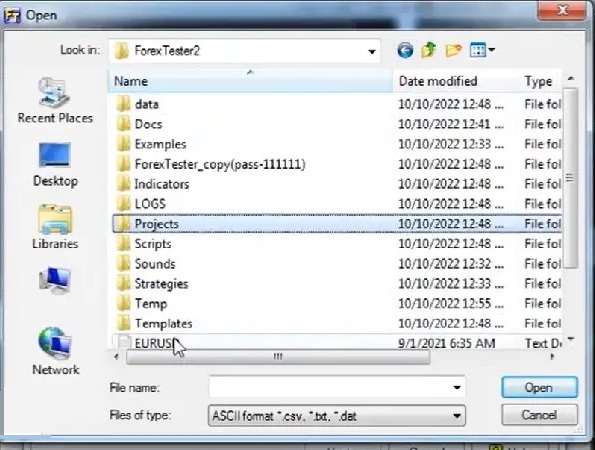
Task: Click the 'Templates' folder name
Action: 164,324
